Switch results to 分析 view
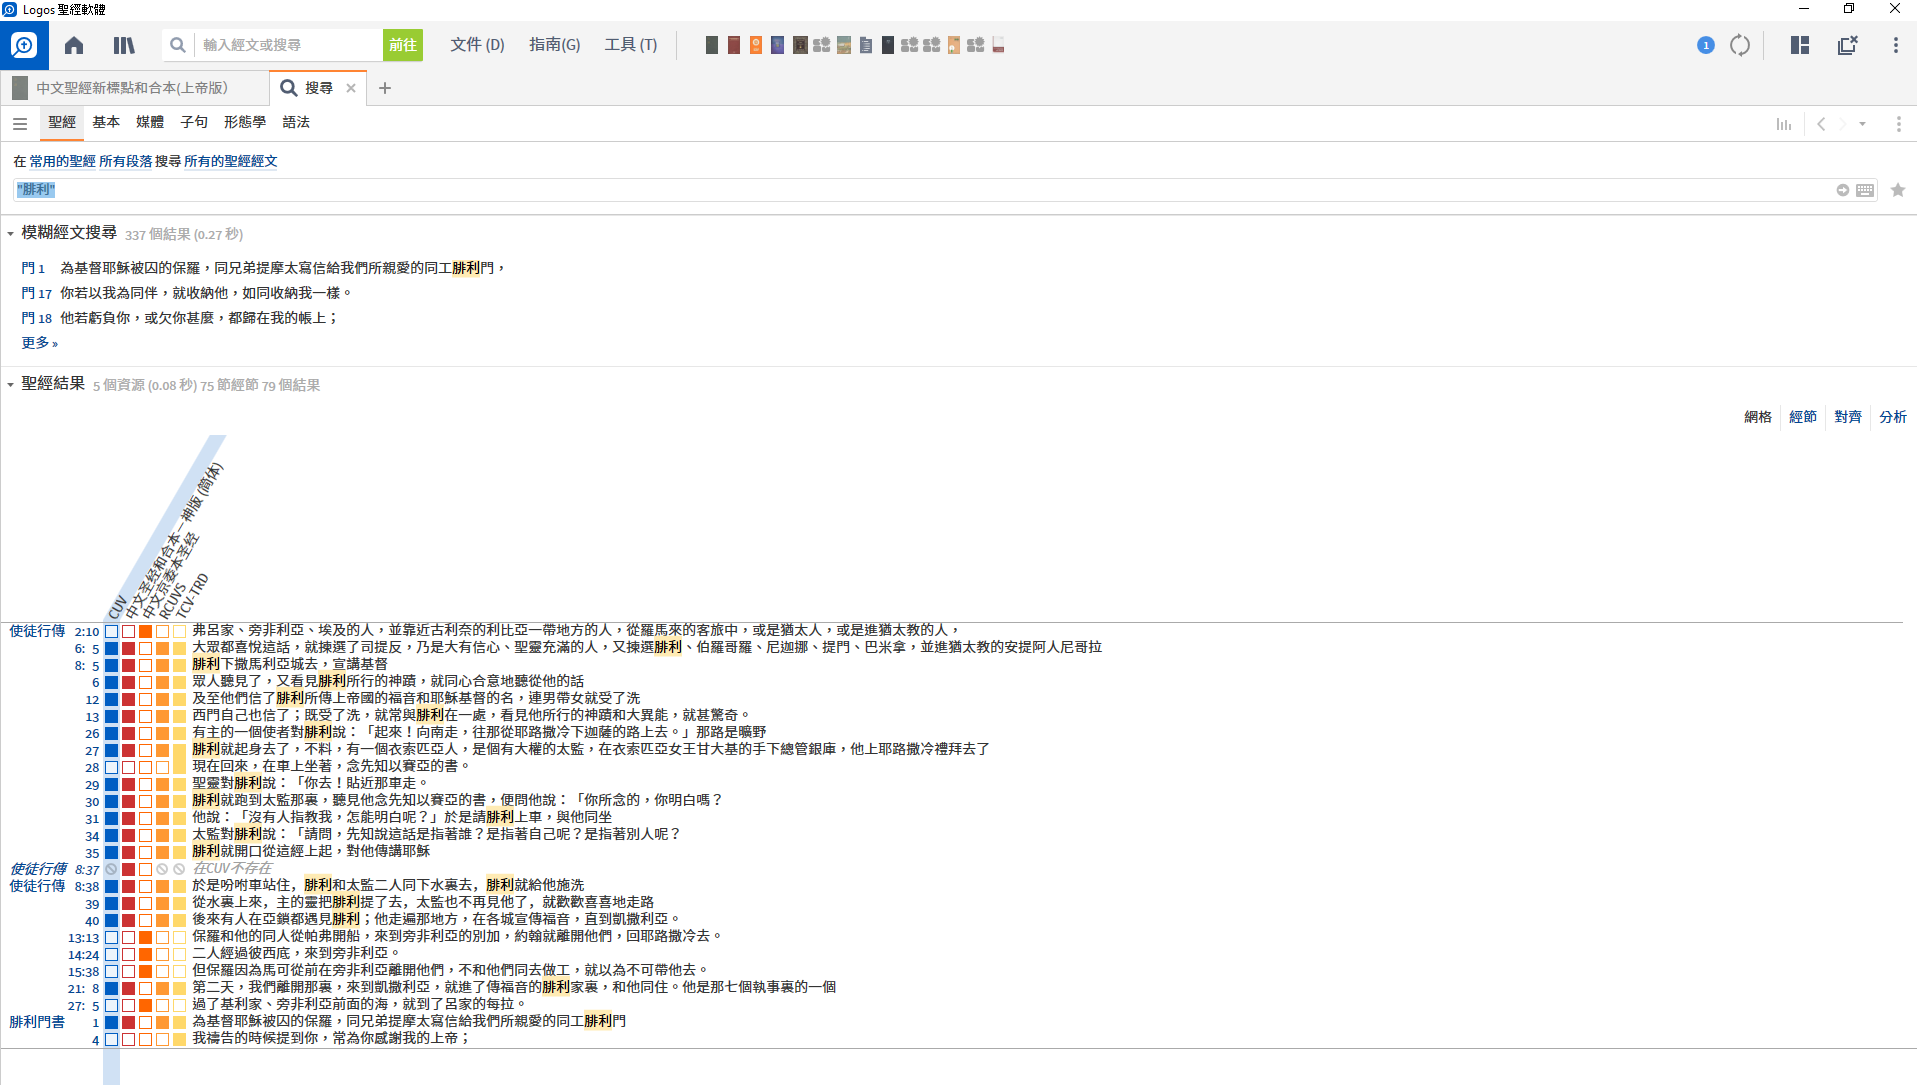The height and width of the screenshot is (1085, 1917). click(1893, 417)
